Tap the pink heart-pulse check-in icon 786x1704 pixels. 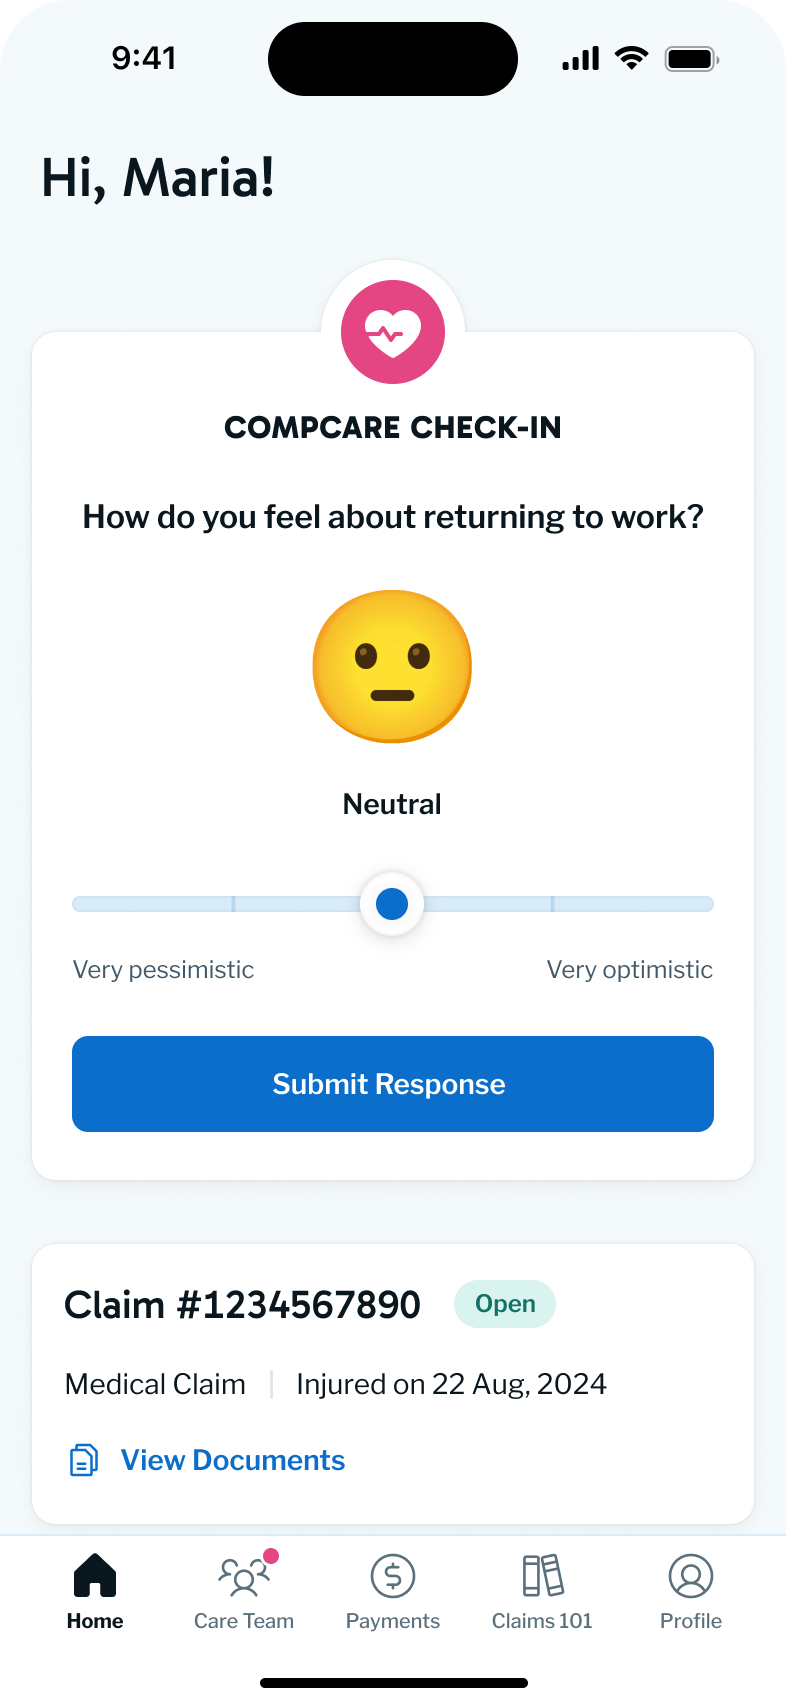coord(392,332)
